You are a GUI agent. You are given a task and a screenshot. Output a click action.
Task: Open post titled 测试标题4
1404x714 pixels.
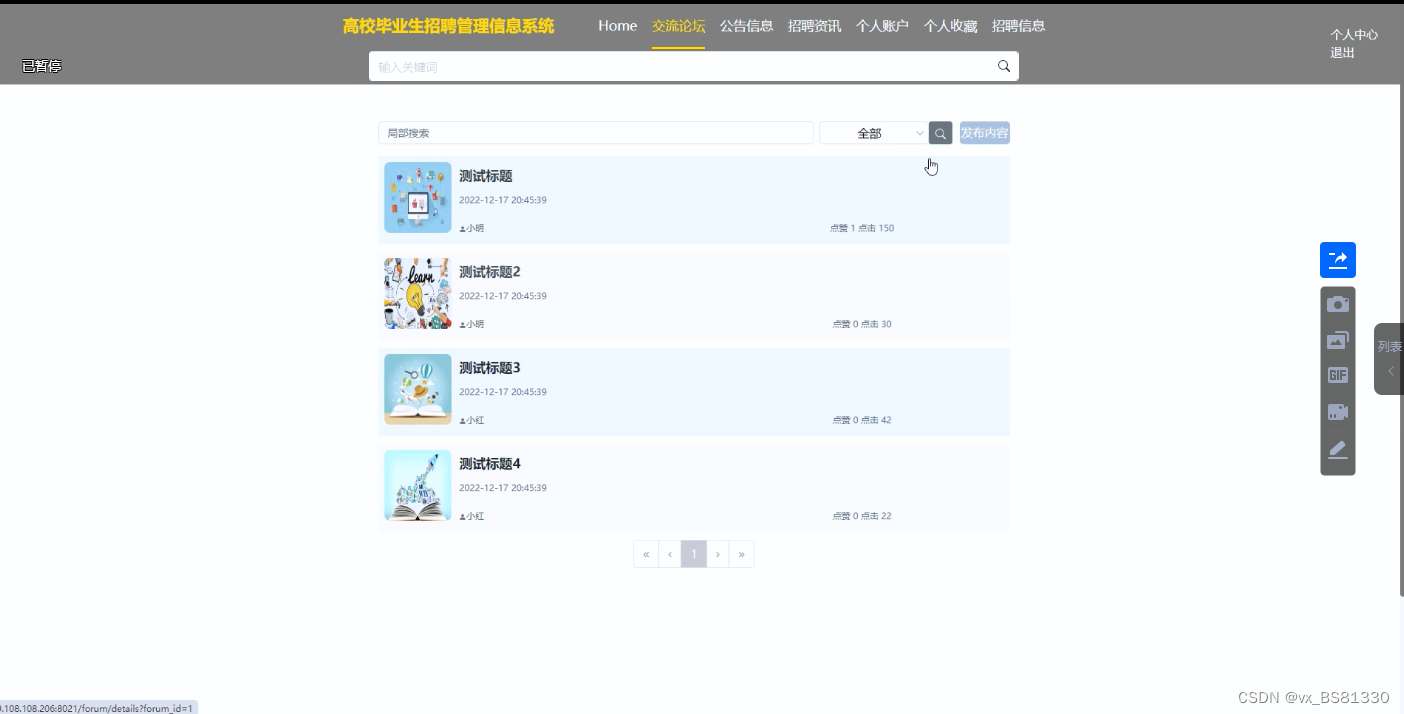click(x=490, y=464)
